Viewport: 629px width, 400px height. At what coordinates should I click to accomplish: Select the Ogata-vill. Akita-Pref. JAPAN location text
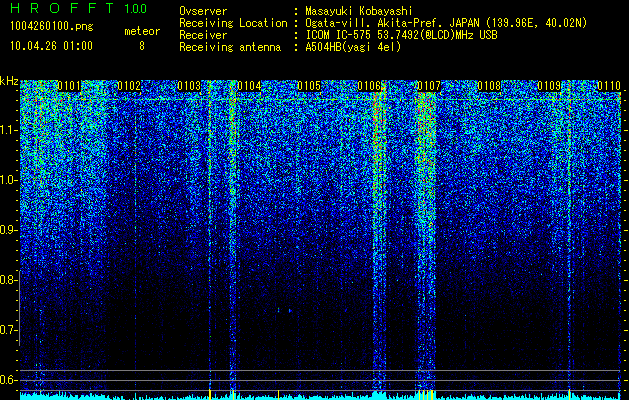[446, 23]
